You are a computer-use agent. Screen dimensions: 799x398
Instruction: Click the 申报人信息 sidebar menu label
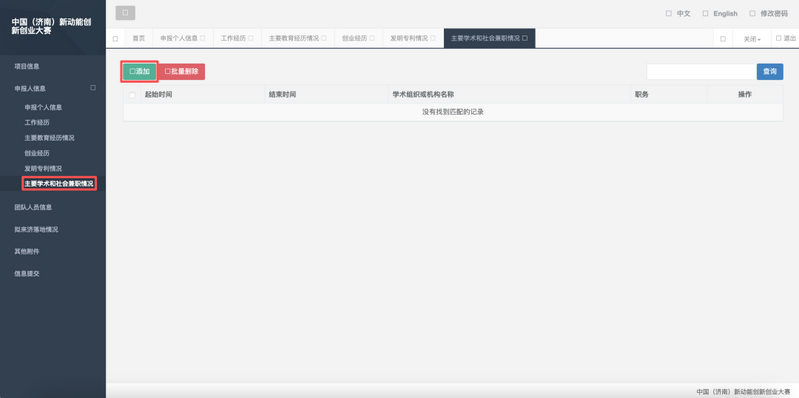coord(30,88)
